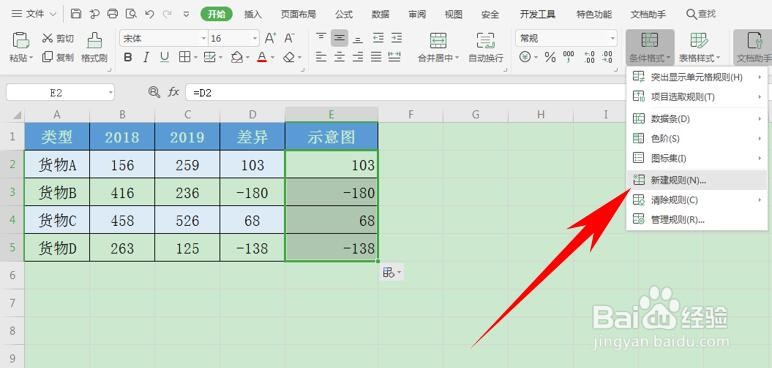Open 图标集(I) submenu
The width and height of the screenshot is (772, 368).
point(697,158)
